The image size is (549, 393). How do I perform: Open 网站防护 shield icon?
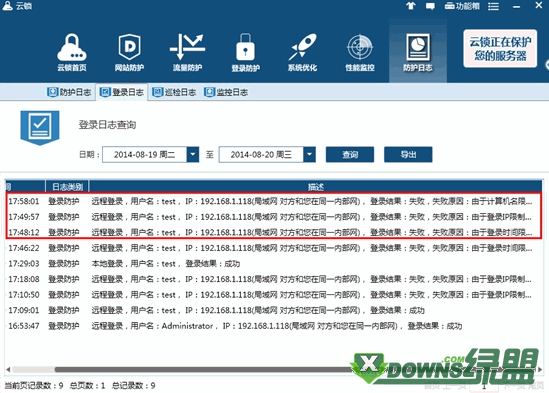[x=129, y=53]
